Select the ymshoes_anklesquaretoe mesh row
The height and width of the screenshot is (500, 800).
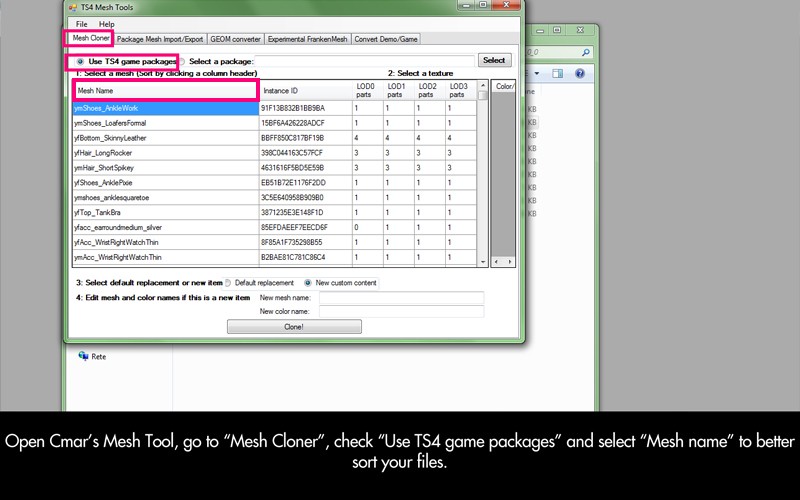pos(166,197)
